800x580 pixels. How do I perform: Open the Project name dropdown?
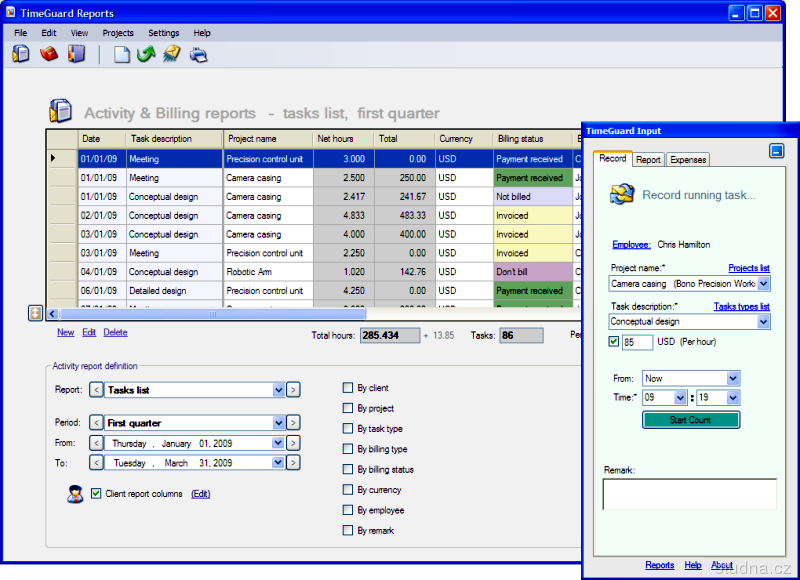coord(764,284)
